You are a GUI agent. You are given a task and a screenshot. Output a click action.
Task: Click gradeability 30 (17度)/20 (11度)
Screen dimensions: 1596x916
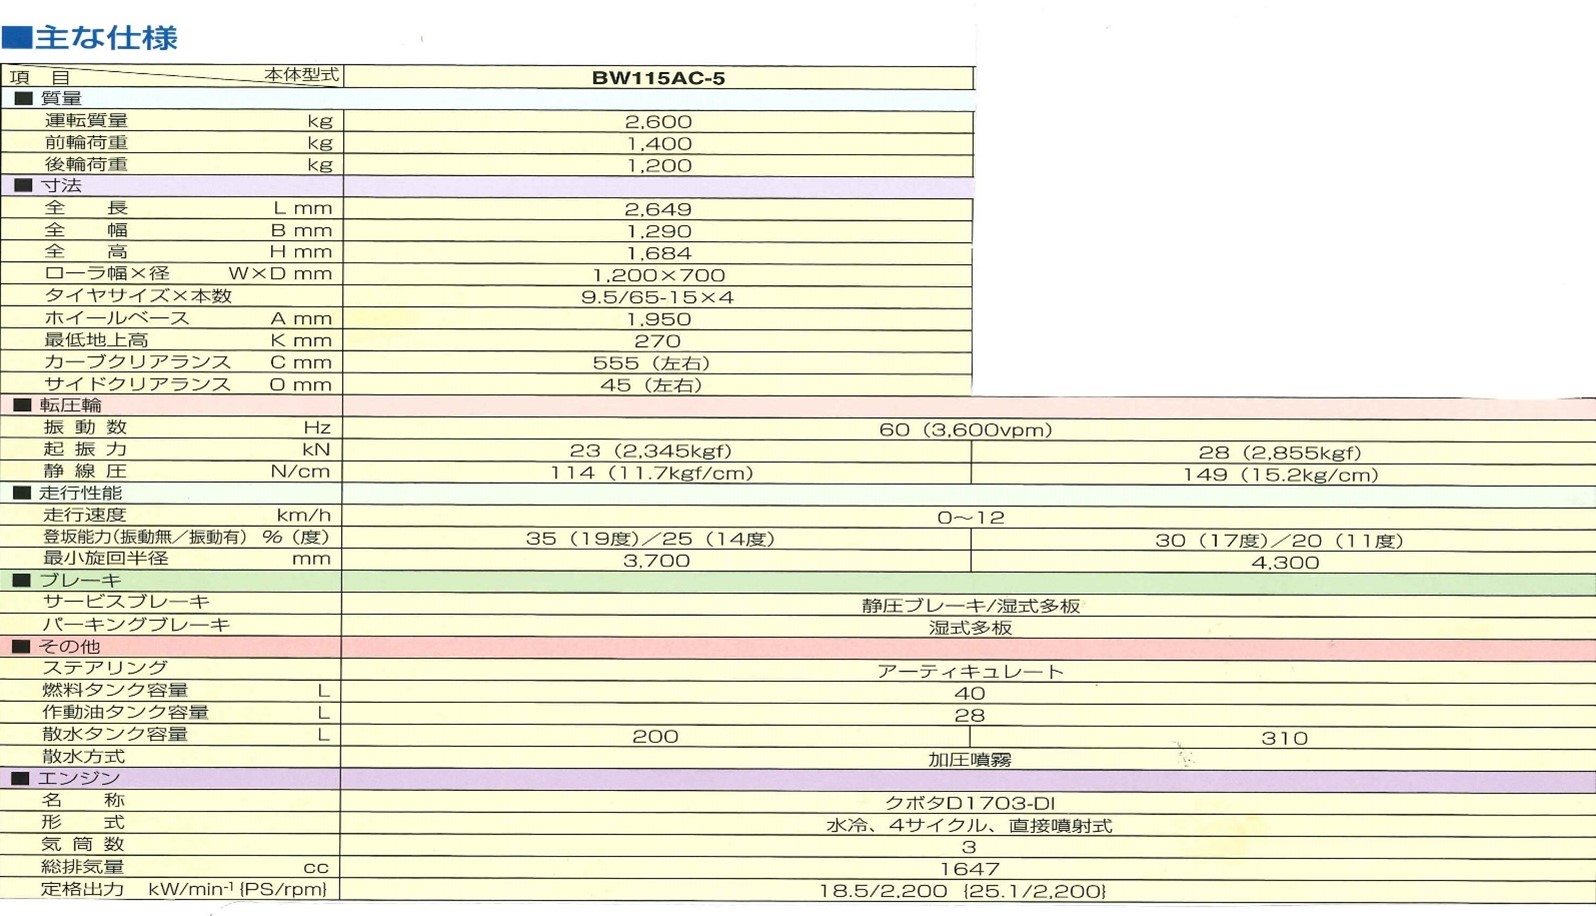coord(1279,542)
